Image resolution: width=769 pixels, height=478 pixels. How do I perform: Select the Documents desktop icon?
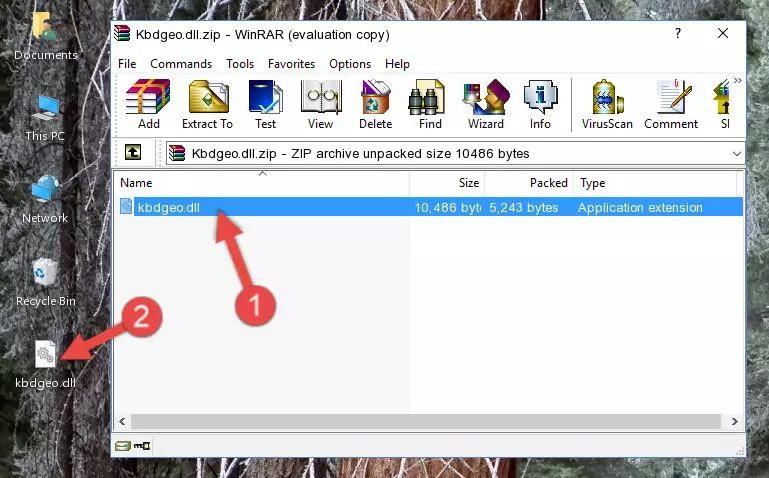(45, 36)
